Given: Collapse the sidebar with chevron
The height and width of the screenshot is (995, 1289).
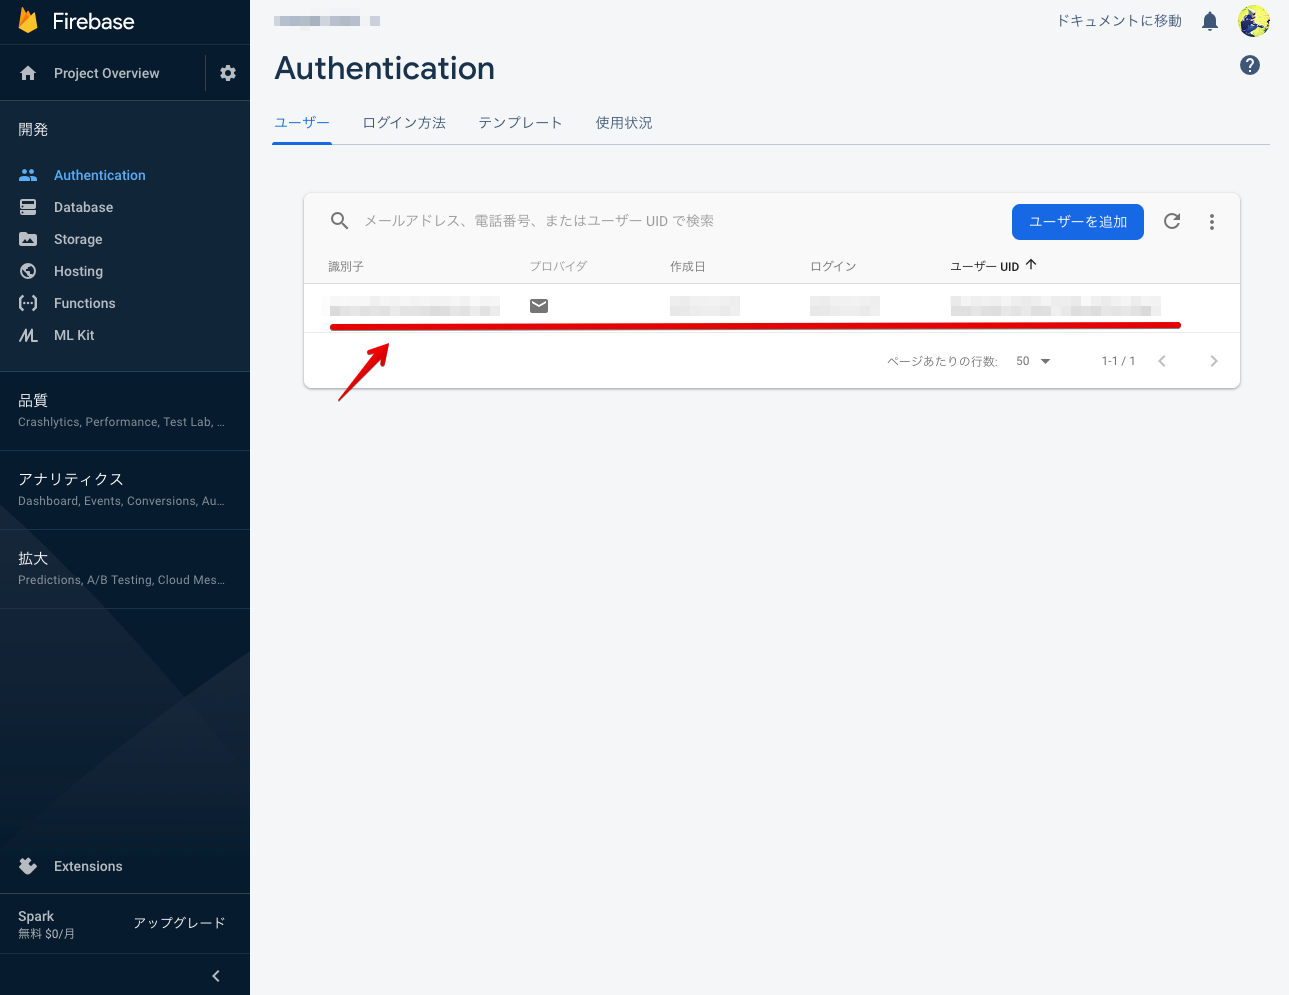Looking at the screenshot, I should click(x=216, y=976).
